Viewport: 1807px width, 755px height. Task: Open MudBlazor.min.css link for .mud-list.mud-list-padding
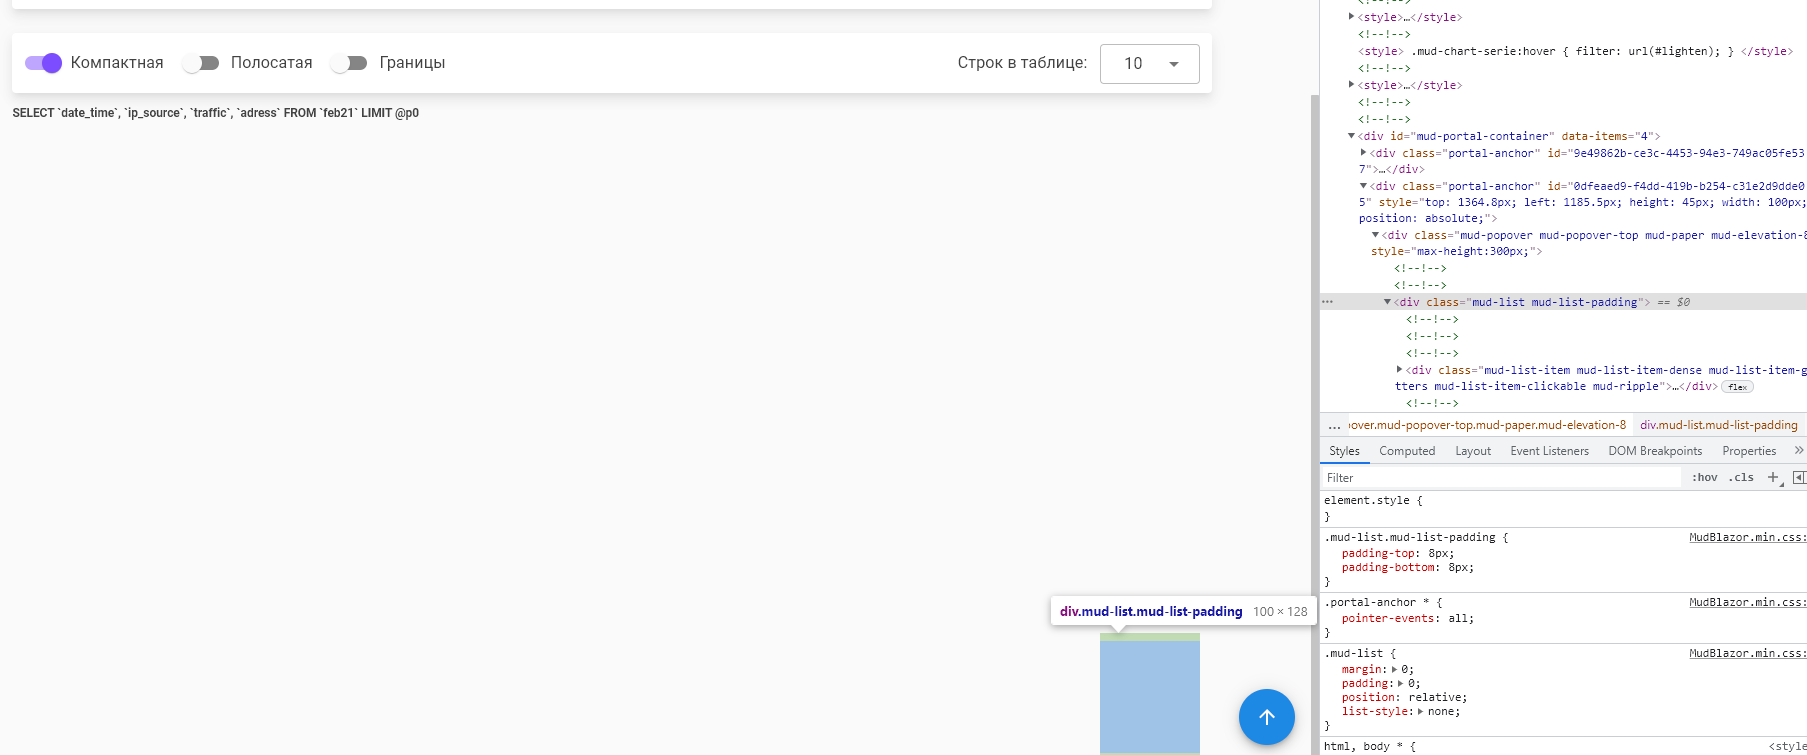[x=1747, y=538]
